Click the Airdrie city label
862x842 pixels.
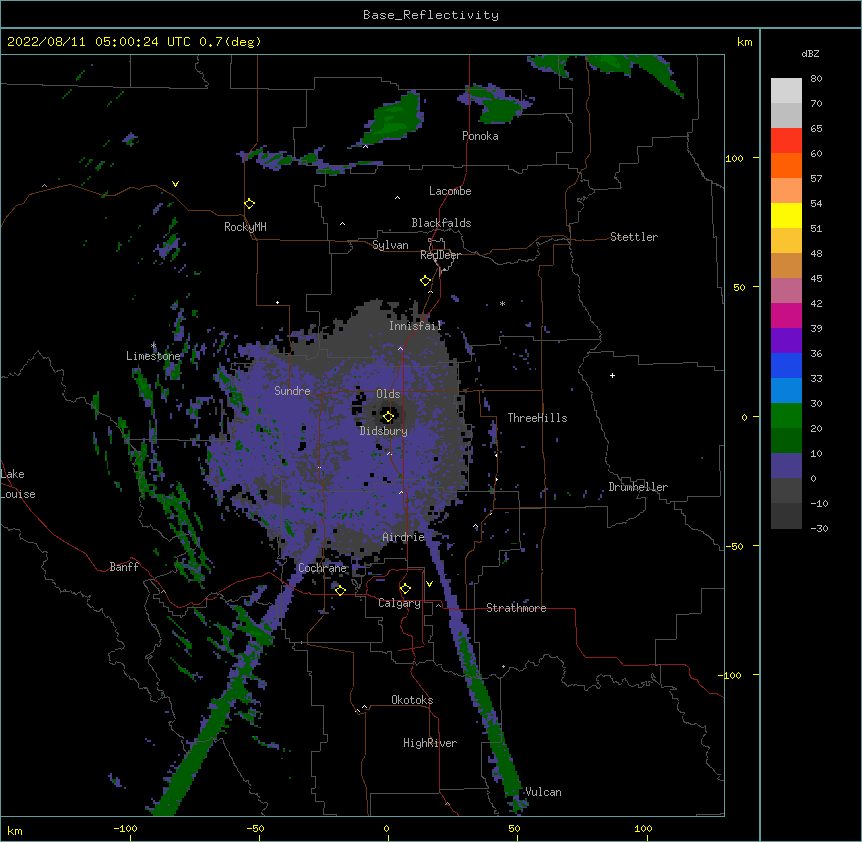tap(404, 537)
